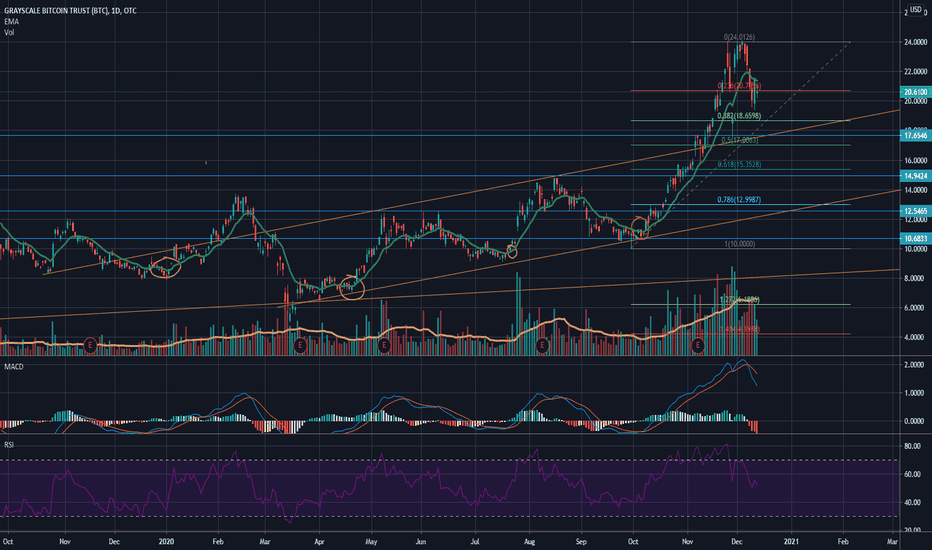The image size is (932, 550).
Task: Click the May label on time axis
Action: (371, 542)
